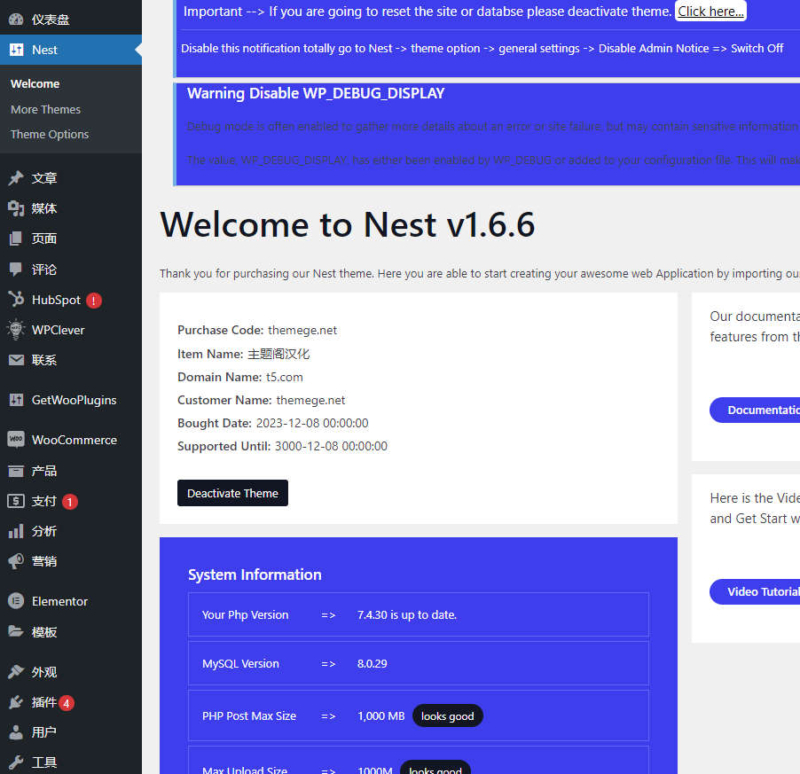Screen dimensions: 800x774
Task: Click the Nest menu icon
Action: [x=16, y=49]
